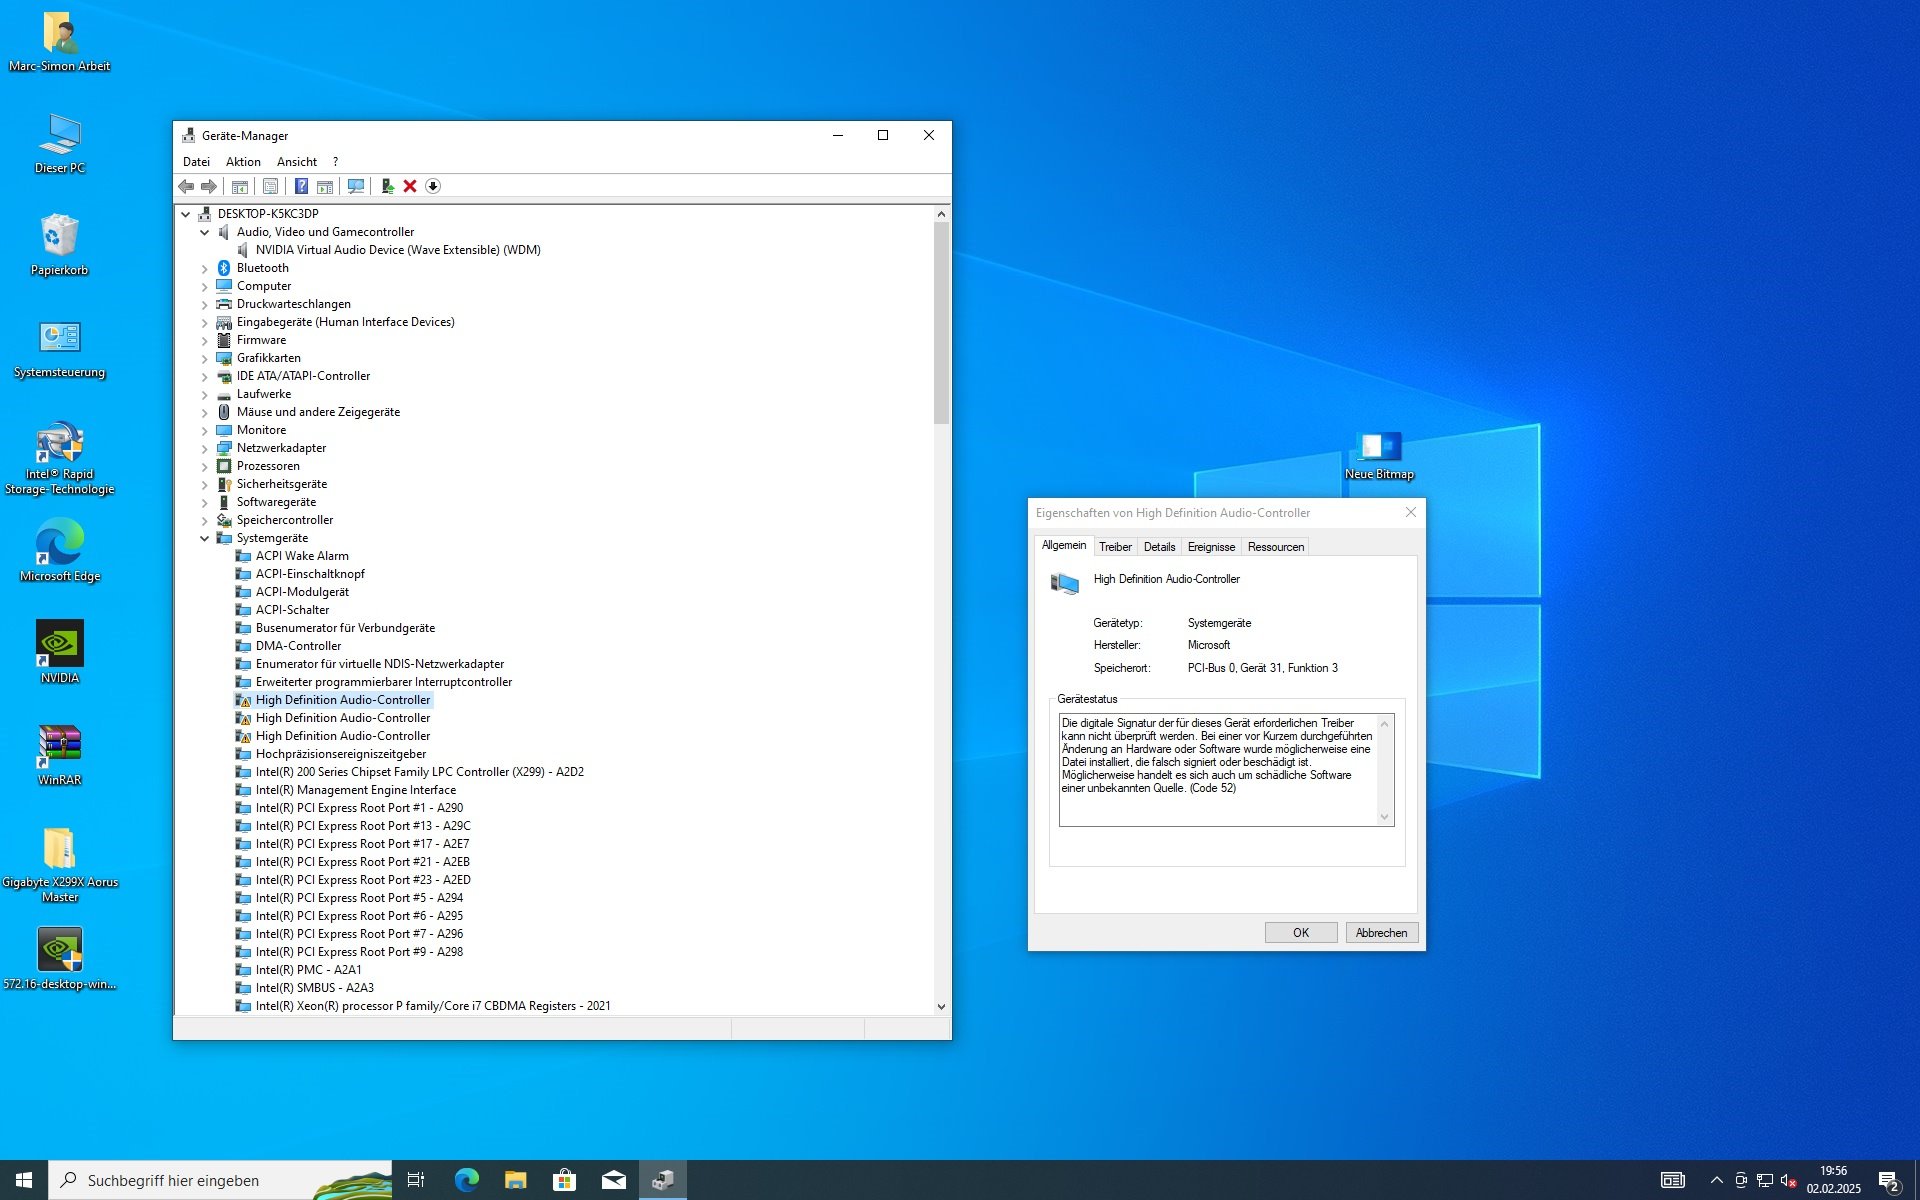This screenshot has height=1200, width=1920.
Task: Click scan for hardware changes monitor icon
Action: (355, 186)
